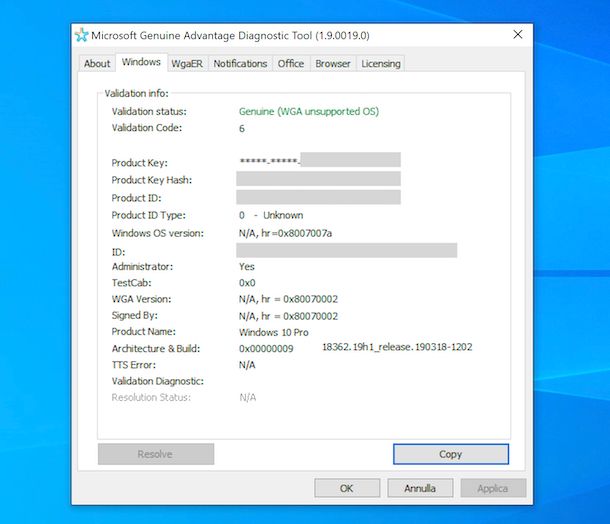Viewport: 610px width, 524px height.
Task: Click the disabled Resolve button
Action: (156, 454)
